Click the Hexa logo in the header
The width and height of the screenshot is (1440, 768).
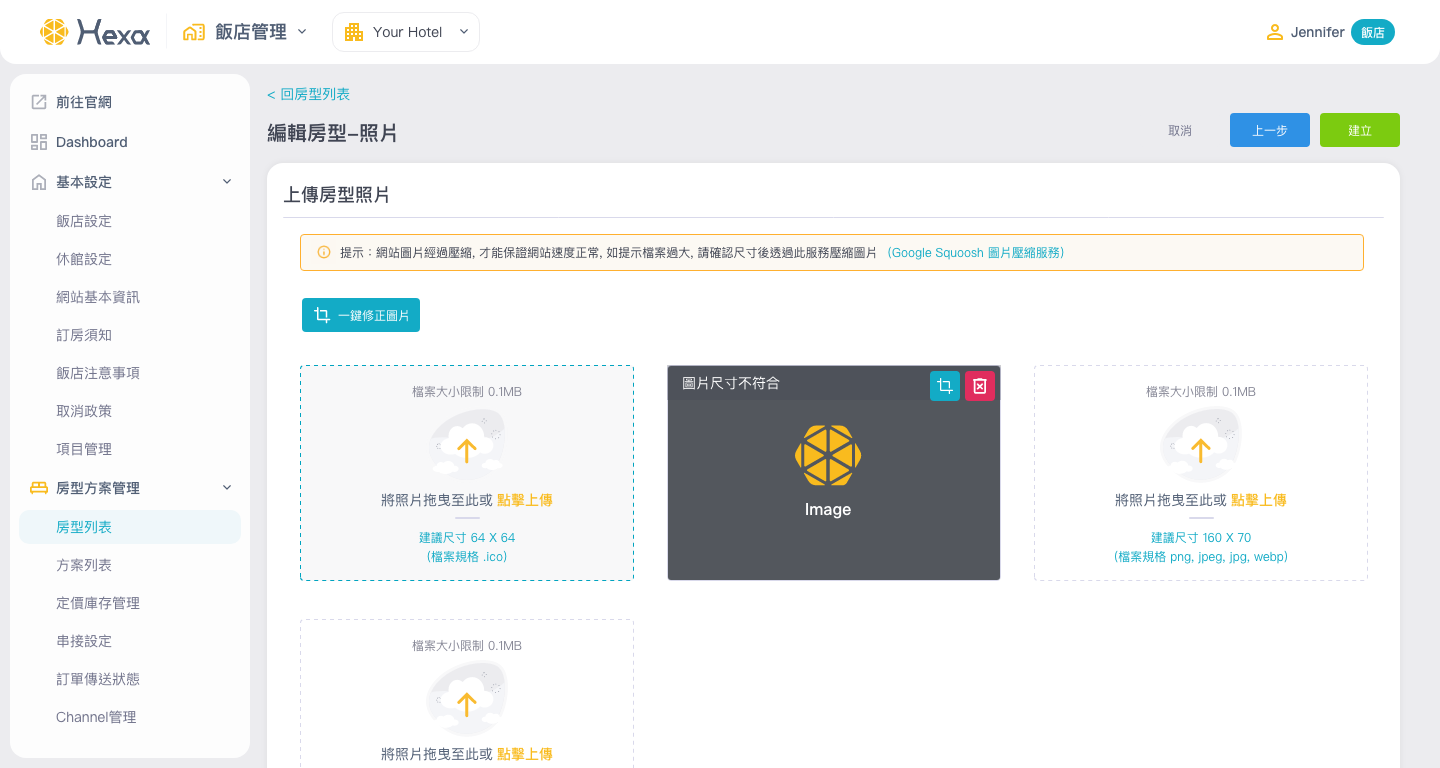[95, 32]
